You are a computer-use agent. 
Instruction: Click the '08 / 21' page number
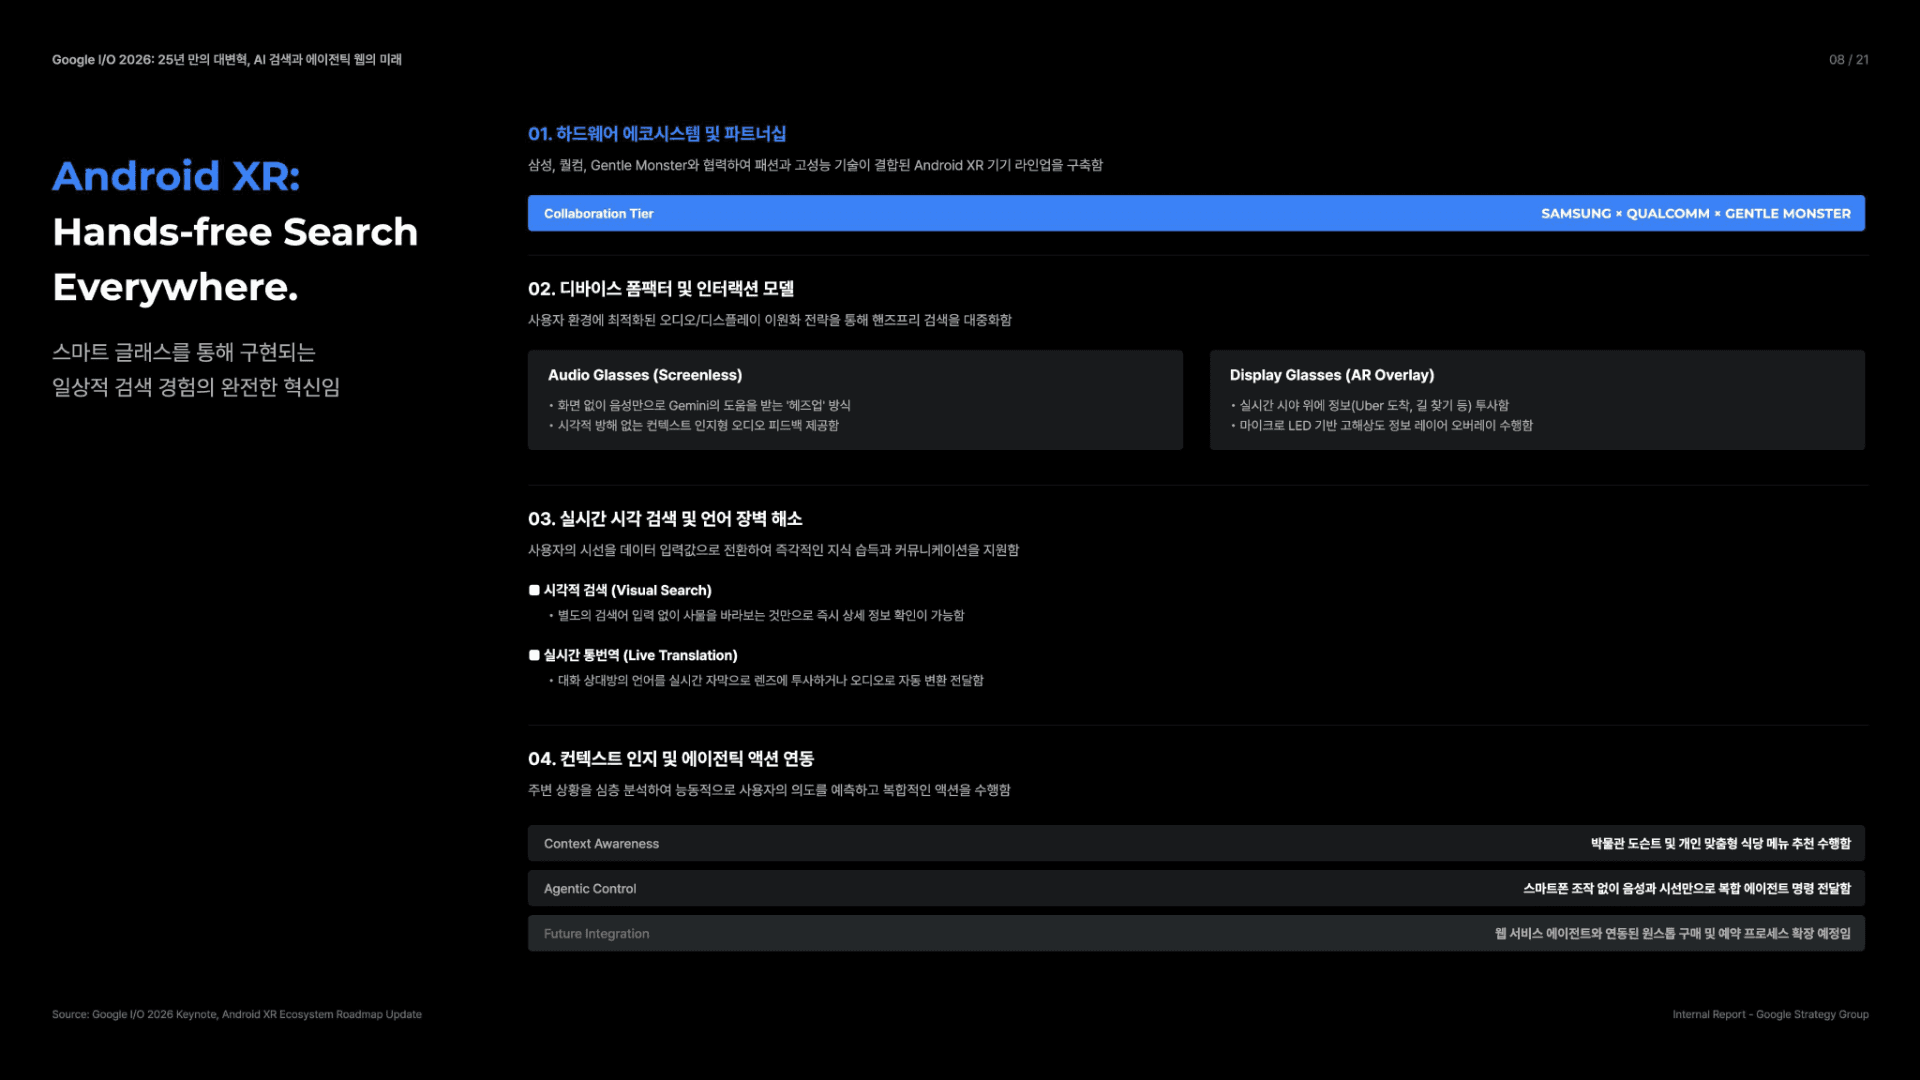(x=1848, y=60)
